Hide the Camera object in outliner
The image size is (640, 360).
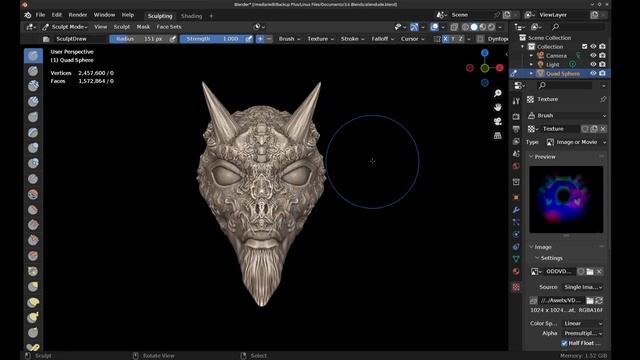[x=593, y=56]
